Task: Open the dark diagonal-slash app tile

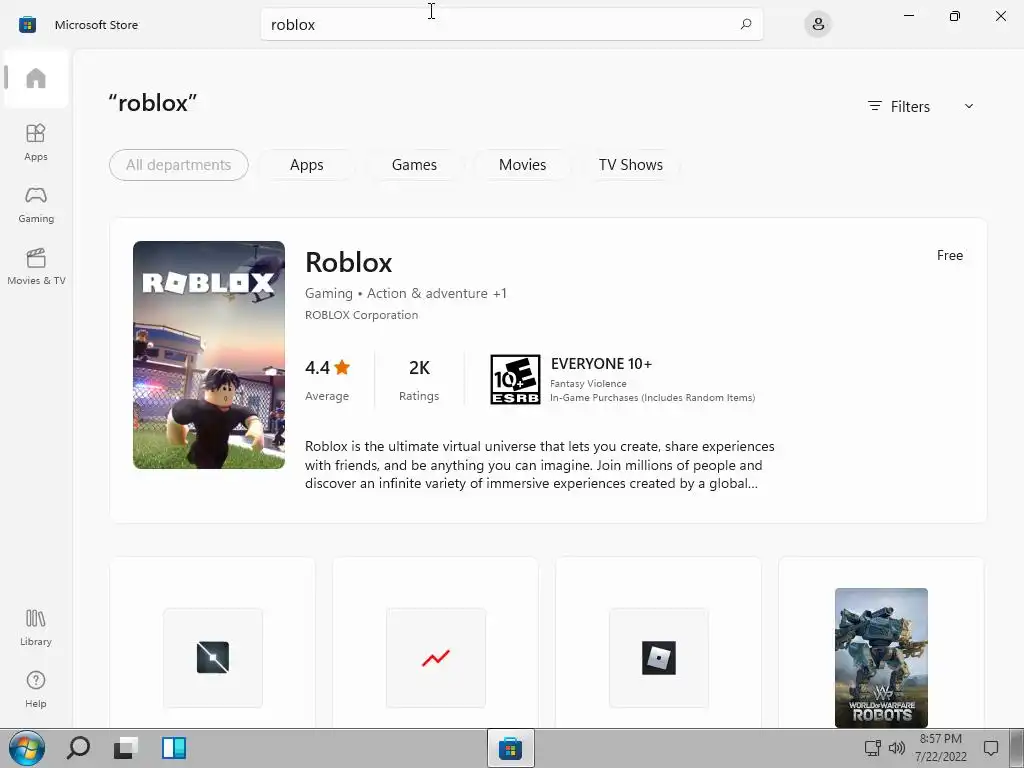Action: [x=213, y=657]
